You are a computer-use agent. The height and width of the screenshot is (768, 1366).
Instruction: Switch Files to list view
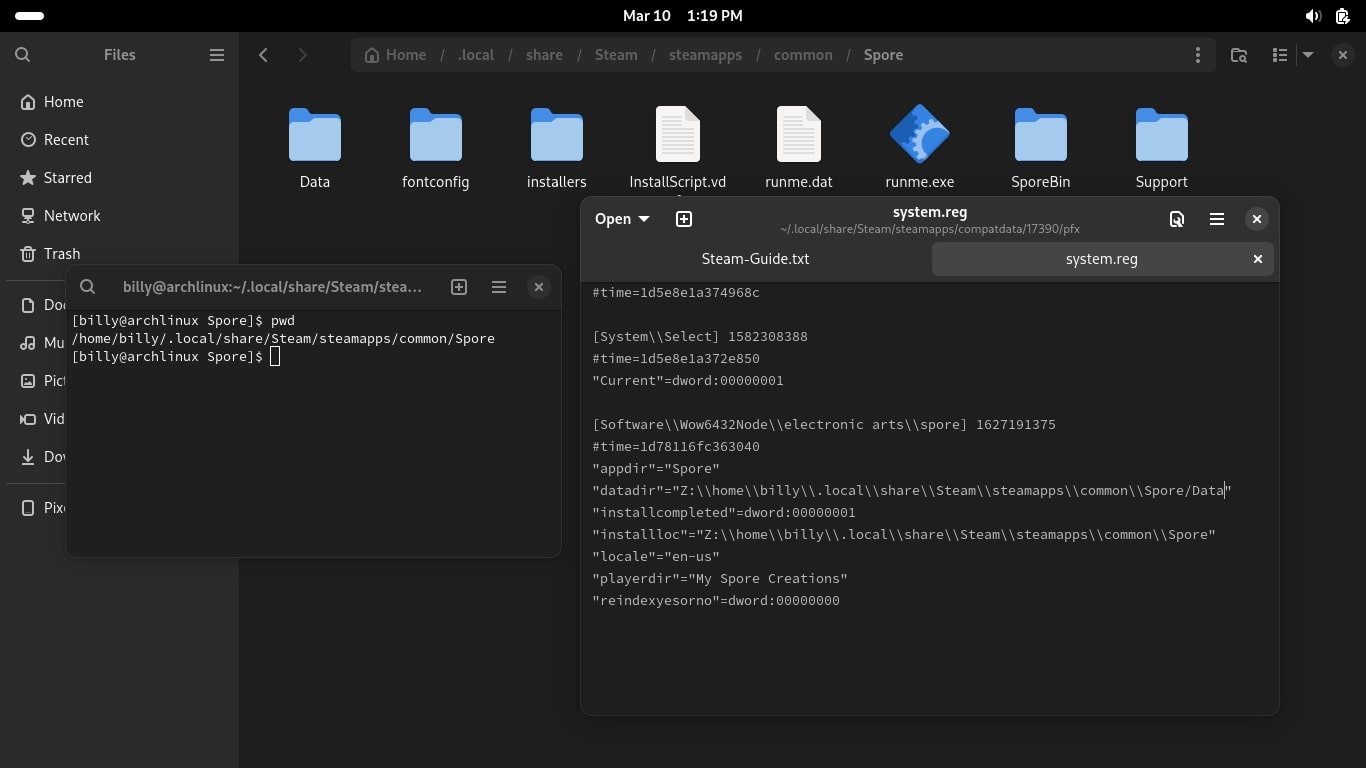pyautogui.click(x=1279, y=55)
